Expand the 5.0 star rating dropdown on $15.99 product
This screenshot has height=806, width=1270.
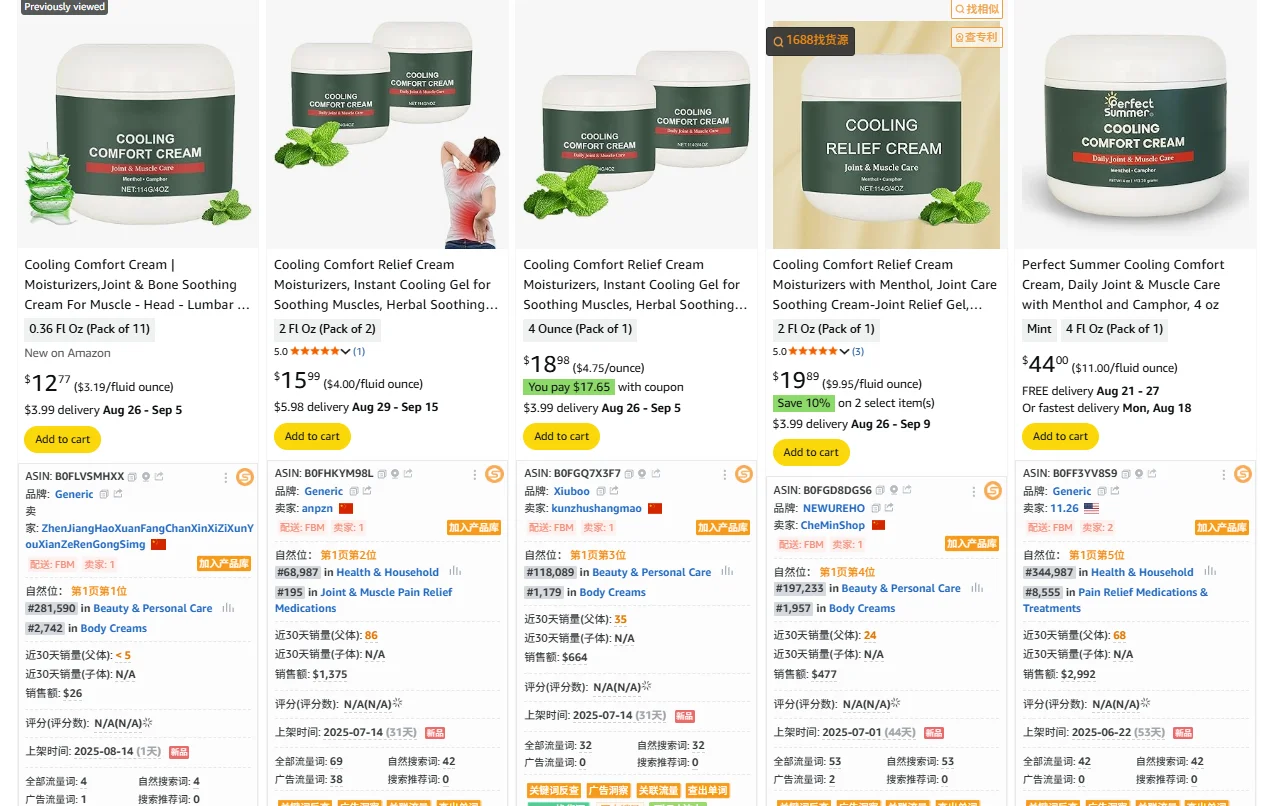click(346, 352)
